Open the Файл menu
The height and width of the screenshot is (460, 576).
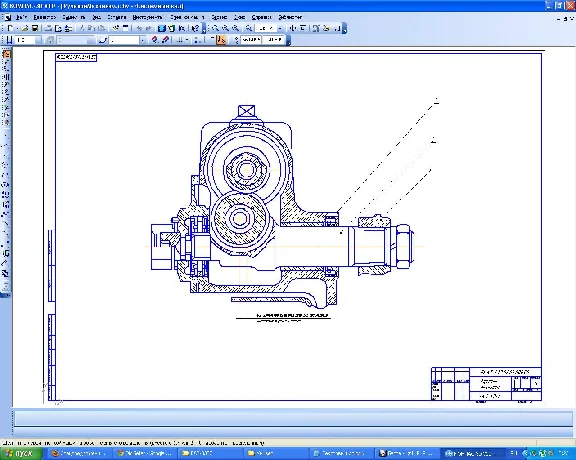tap(21, 17)
